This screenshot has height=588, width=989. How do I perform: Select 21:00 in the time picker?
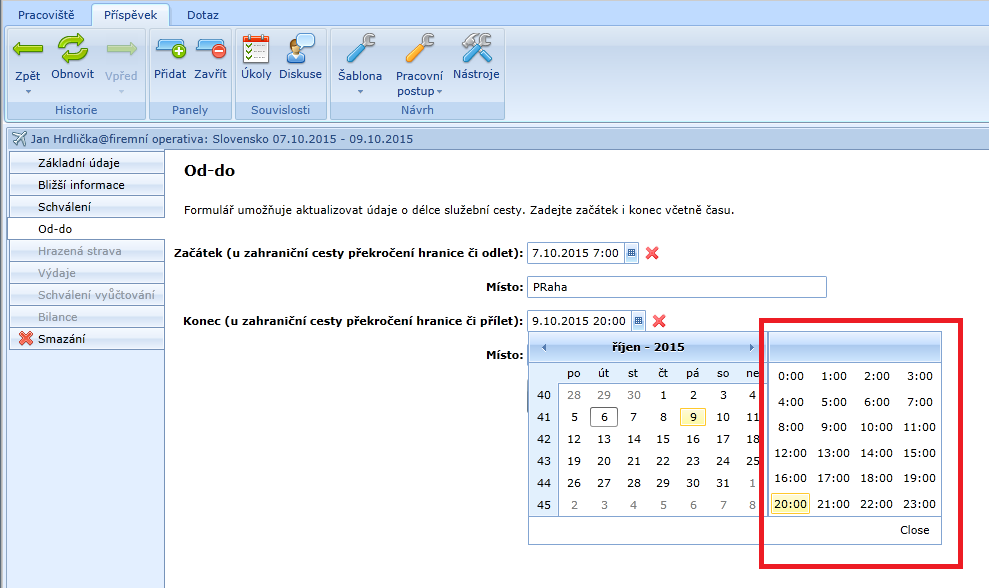833,504
